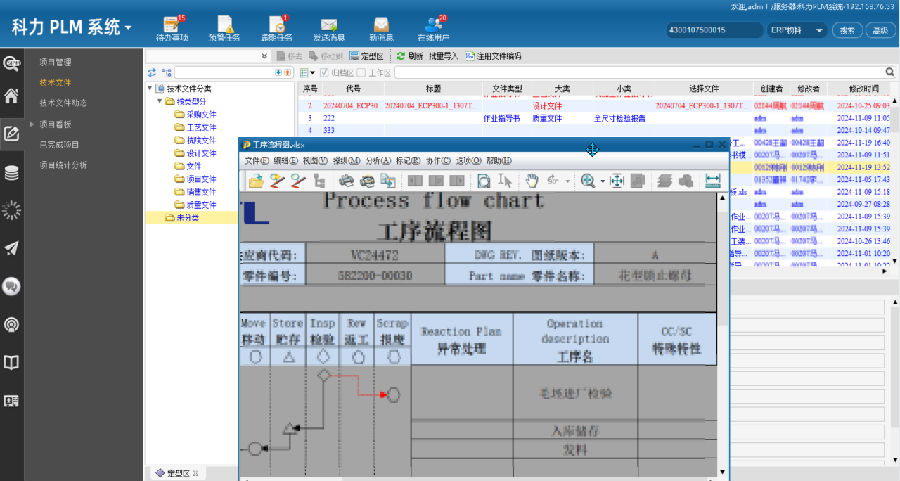Open the 发送消息 envelope icon

(x=328, y=27)
